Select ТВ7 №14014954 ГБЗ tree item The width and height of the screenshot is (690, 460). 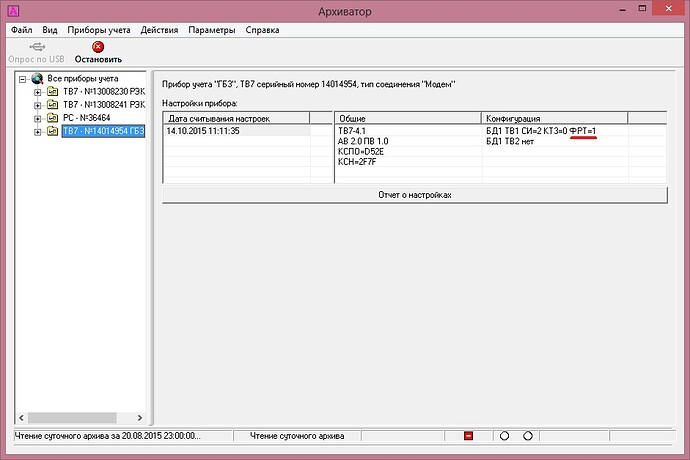[x=103, y=131]
